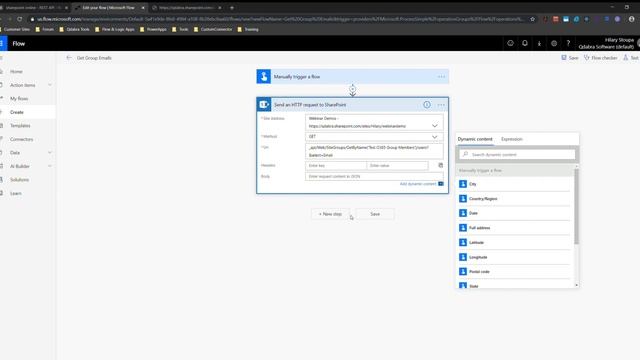640x360 pixels.
Task: Expand the Data sidebar section
Action: click(x=50, y=153)
